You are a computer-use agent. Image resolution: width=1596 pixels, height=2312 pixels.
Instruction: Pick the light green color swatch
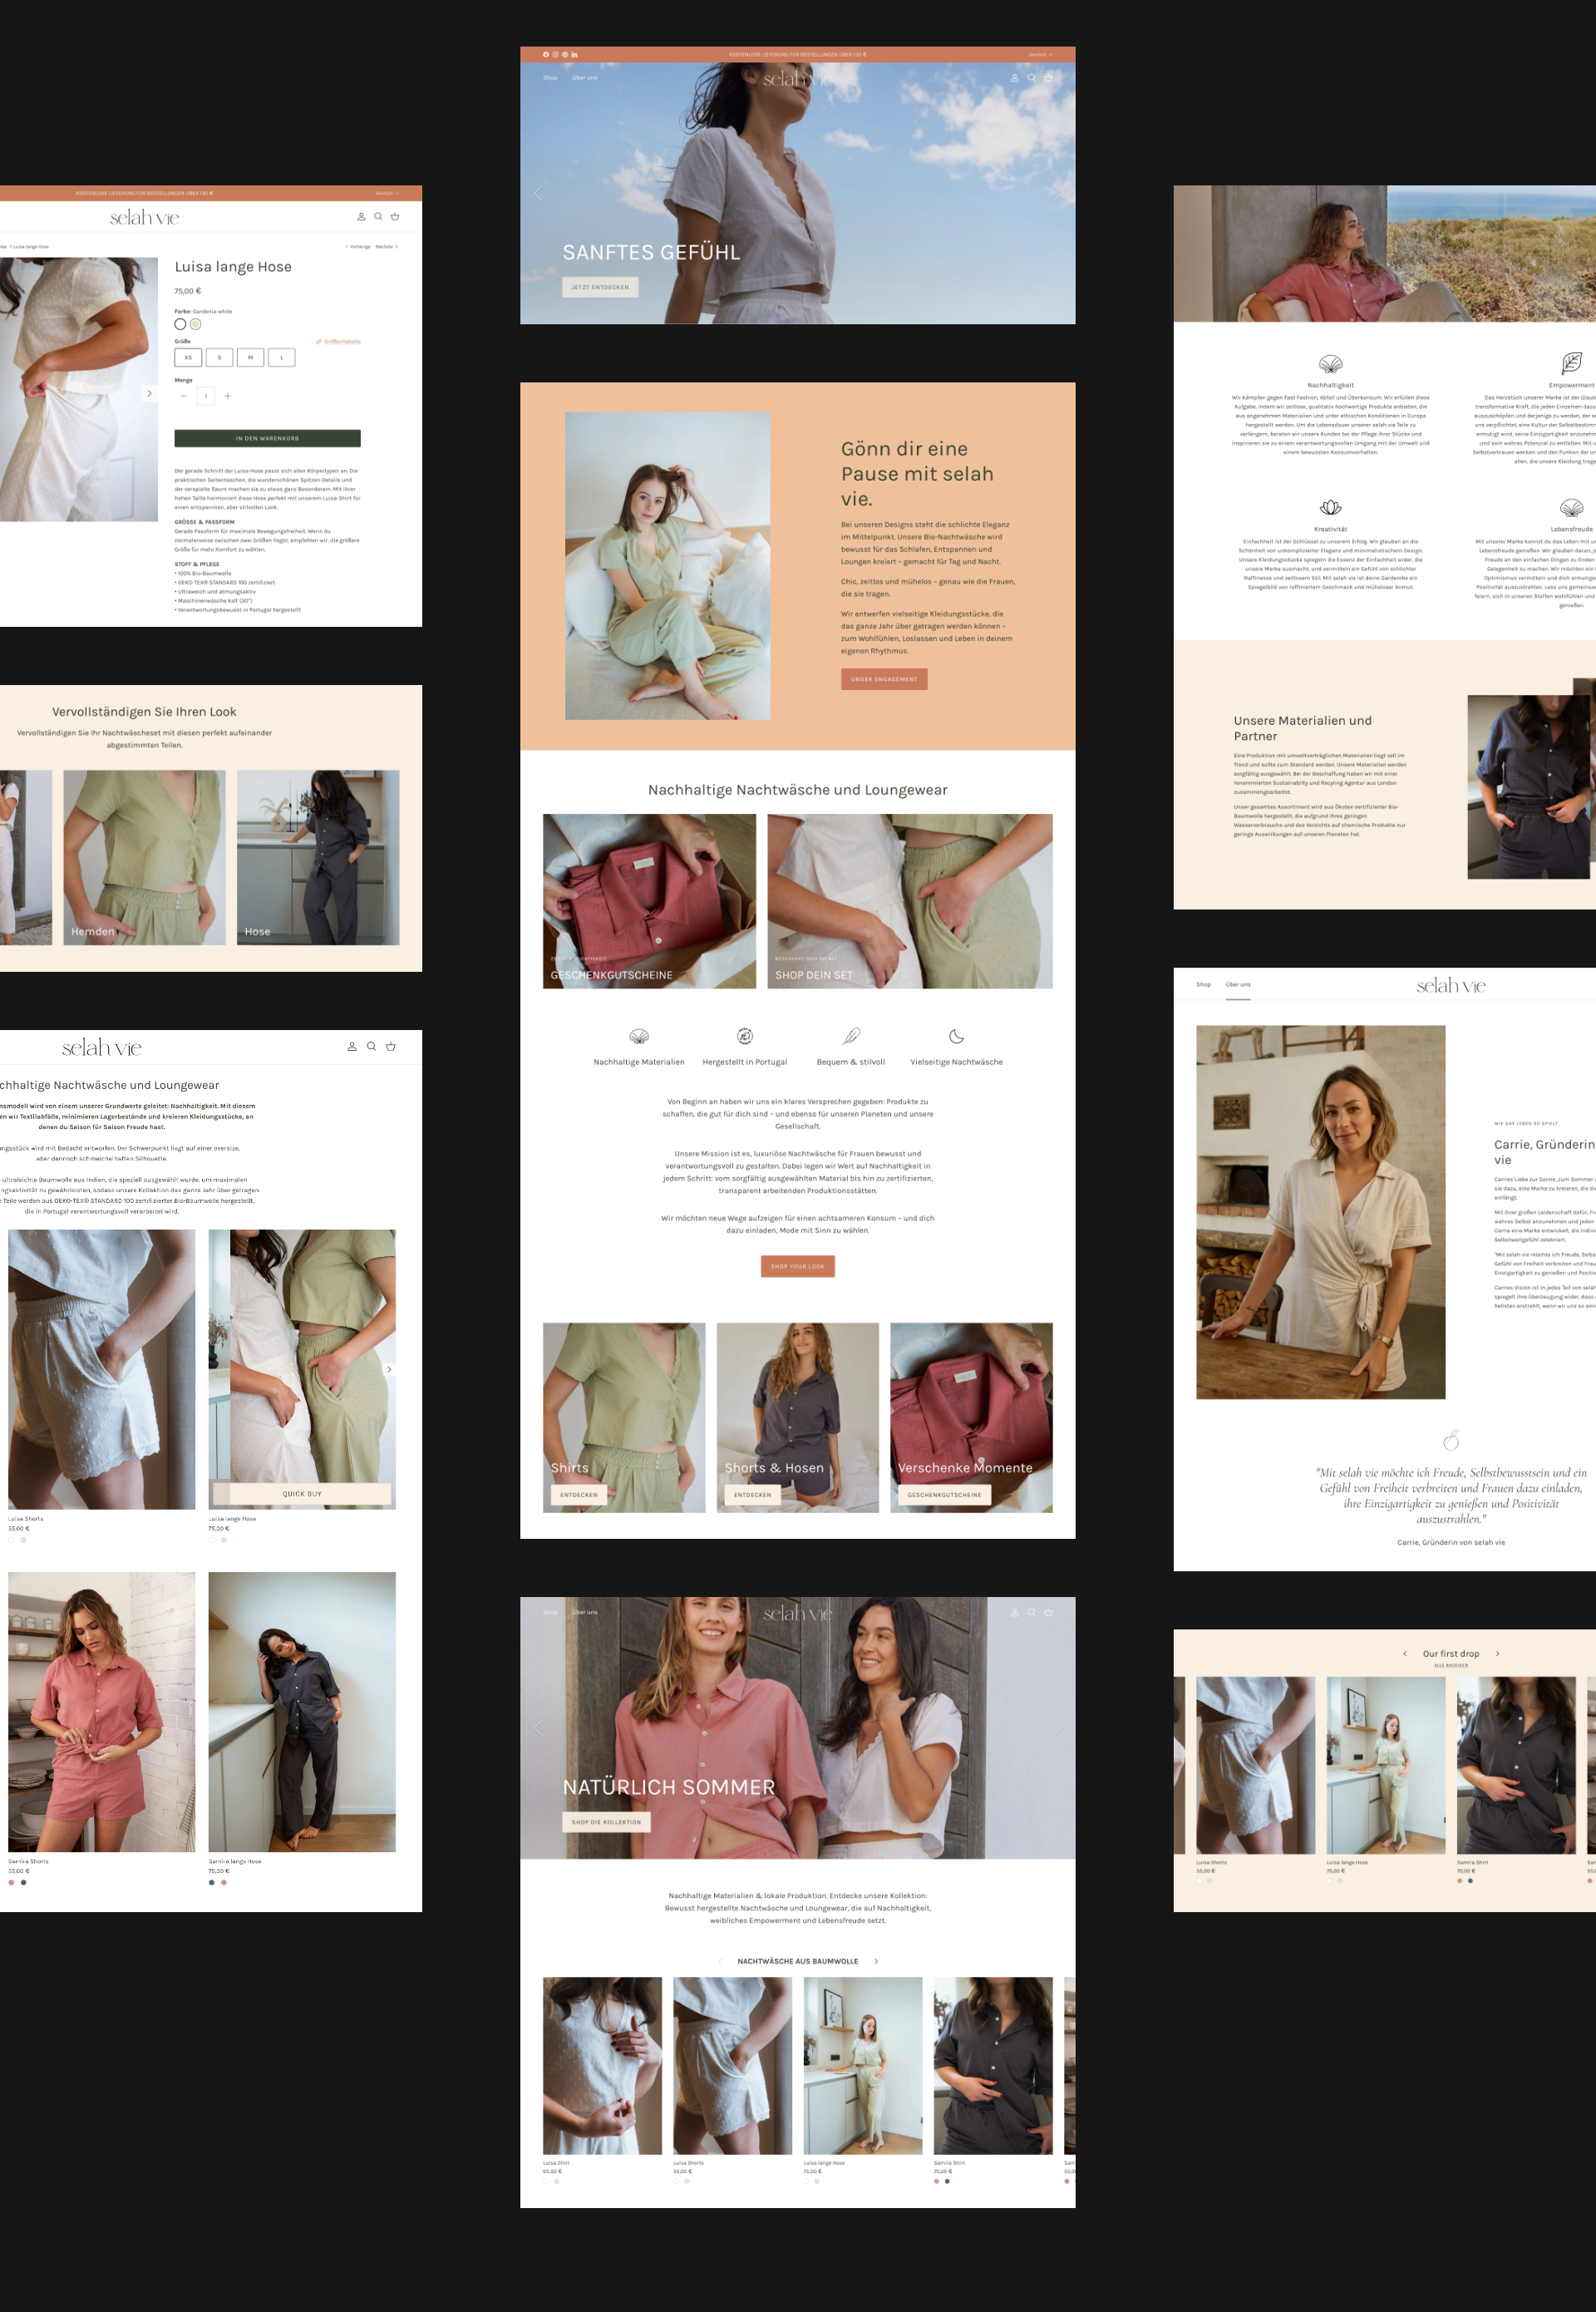pos(196,324)
